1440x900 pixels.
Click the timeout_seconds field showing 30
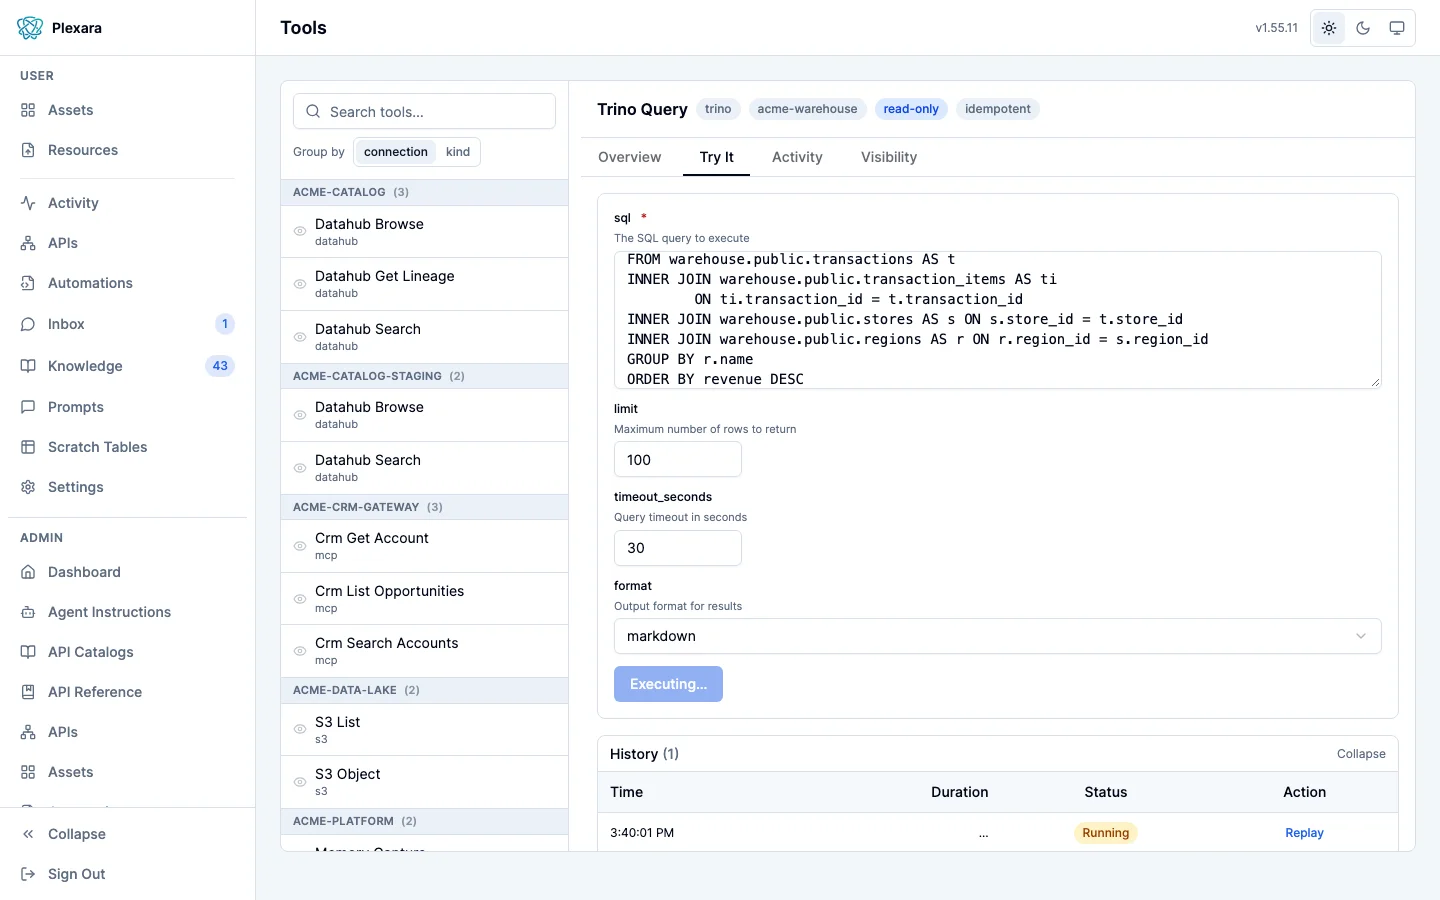[x=678, y=548]
